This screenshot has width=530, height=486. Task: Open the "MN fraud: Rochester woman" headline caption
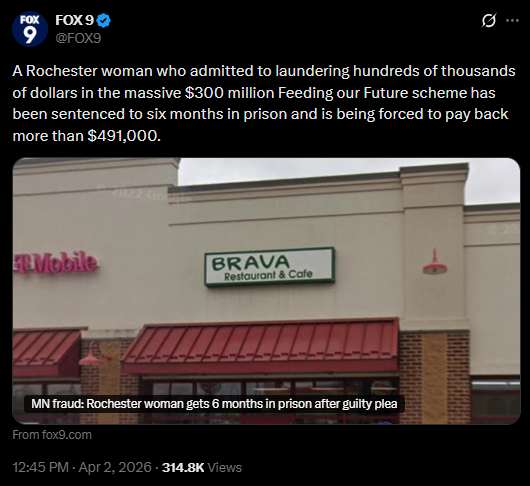(x=214, y=404)
